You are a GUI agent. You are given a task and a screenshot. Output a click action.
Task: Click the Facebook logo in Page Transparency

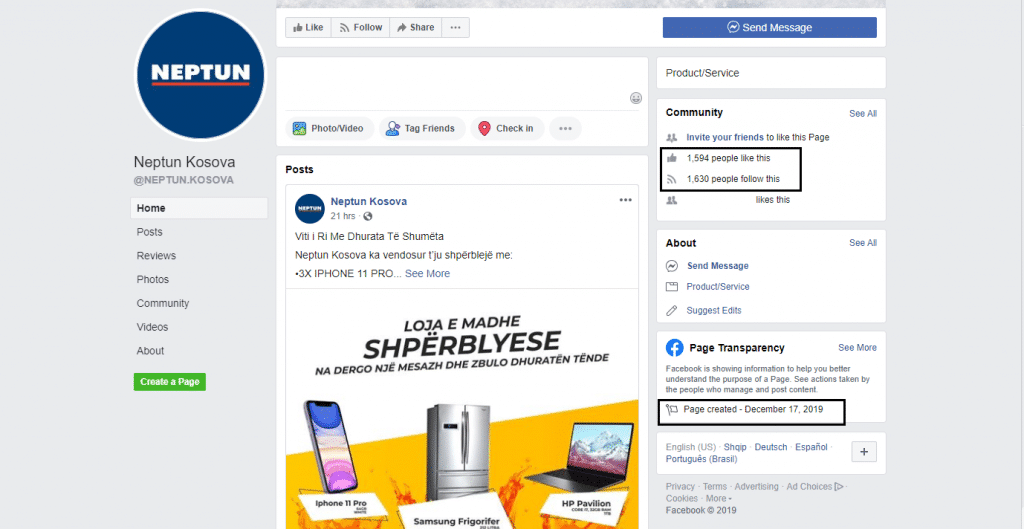coord(674,347)
